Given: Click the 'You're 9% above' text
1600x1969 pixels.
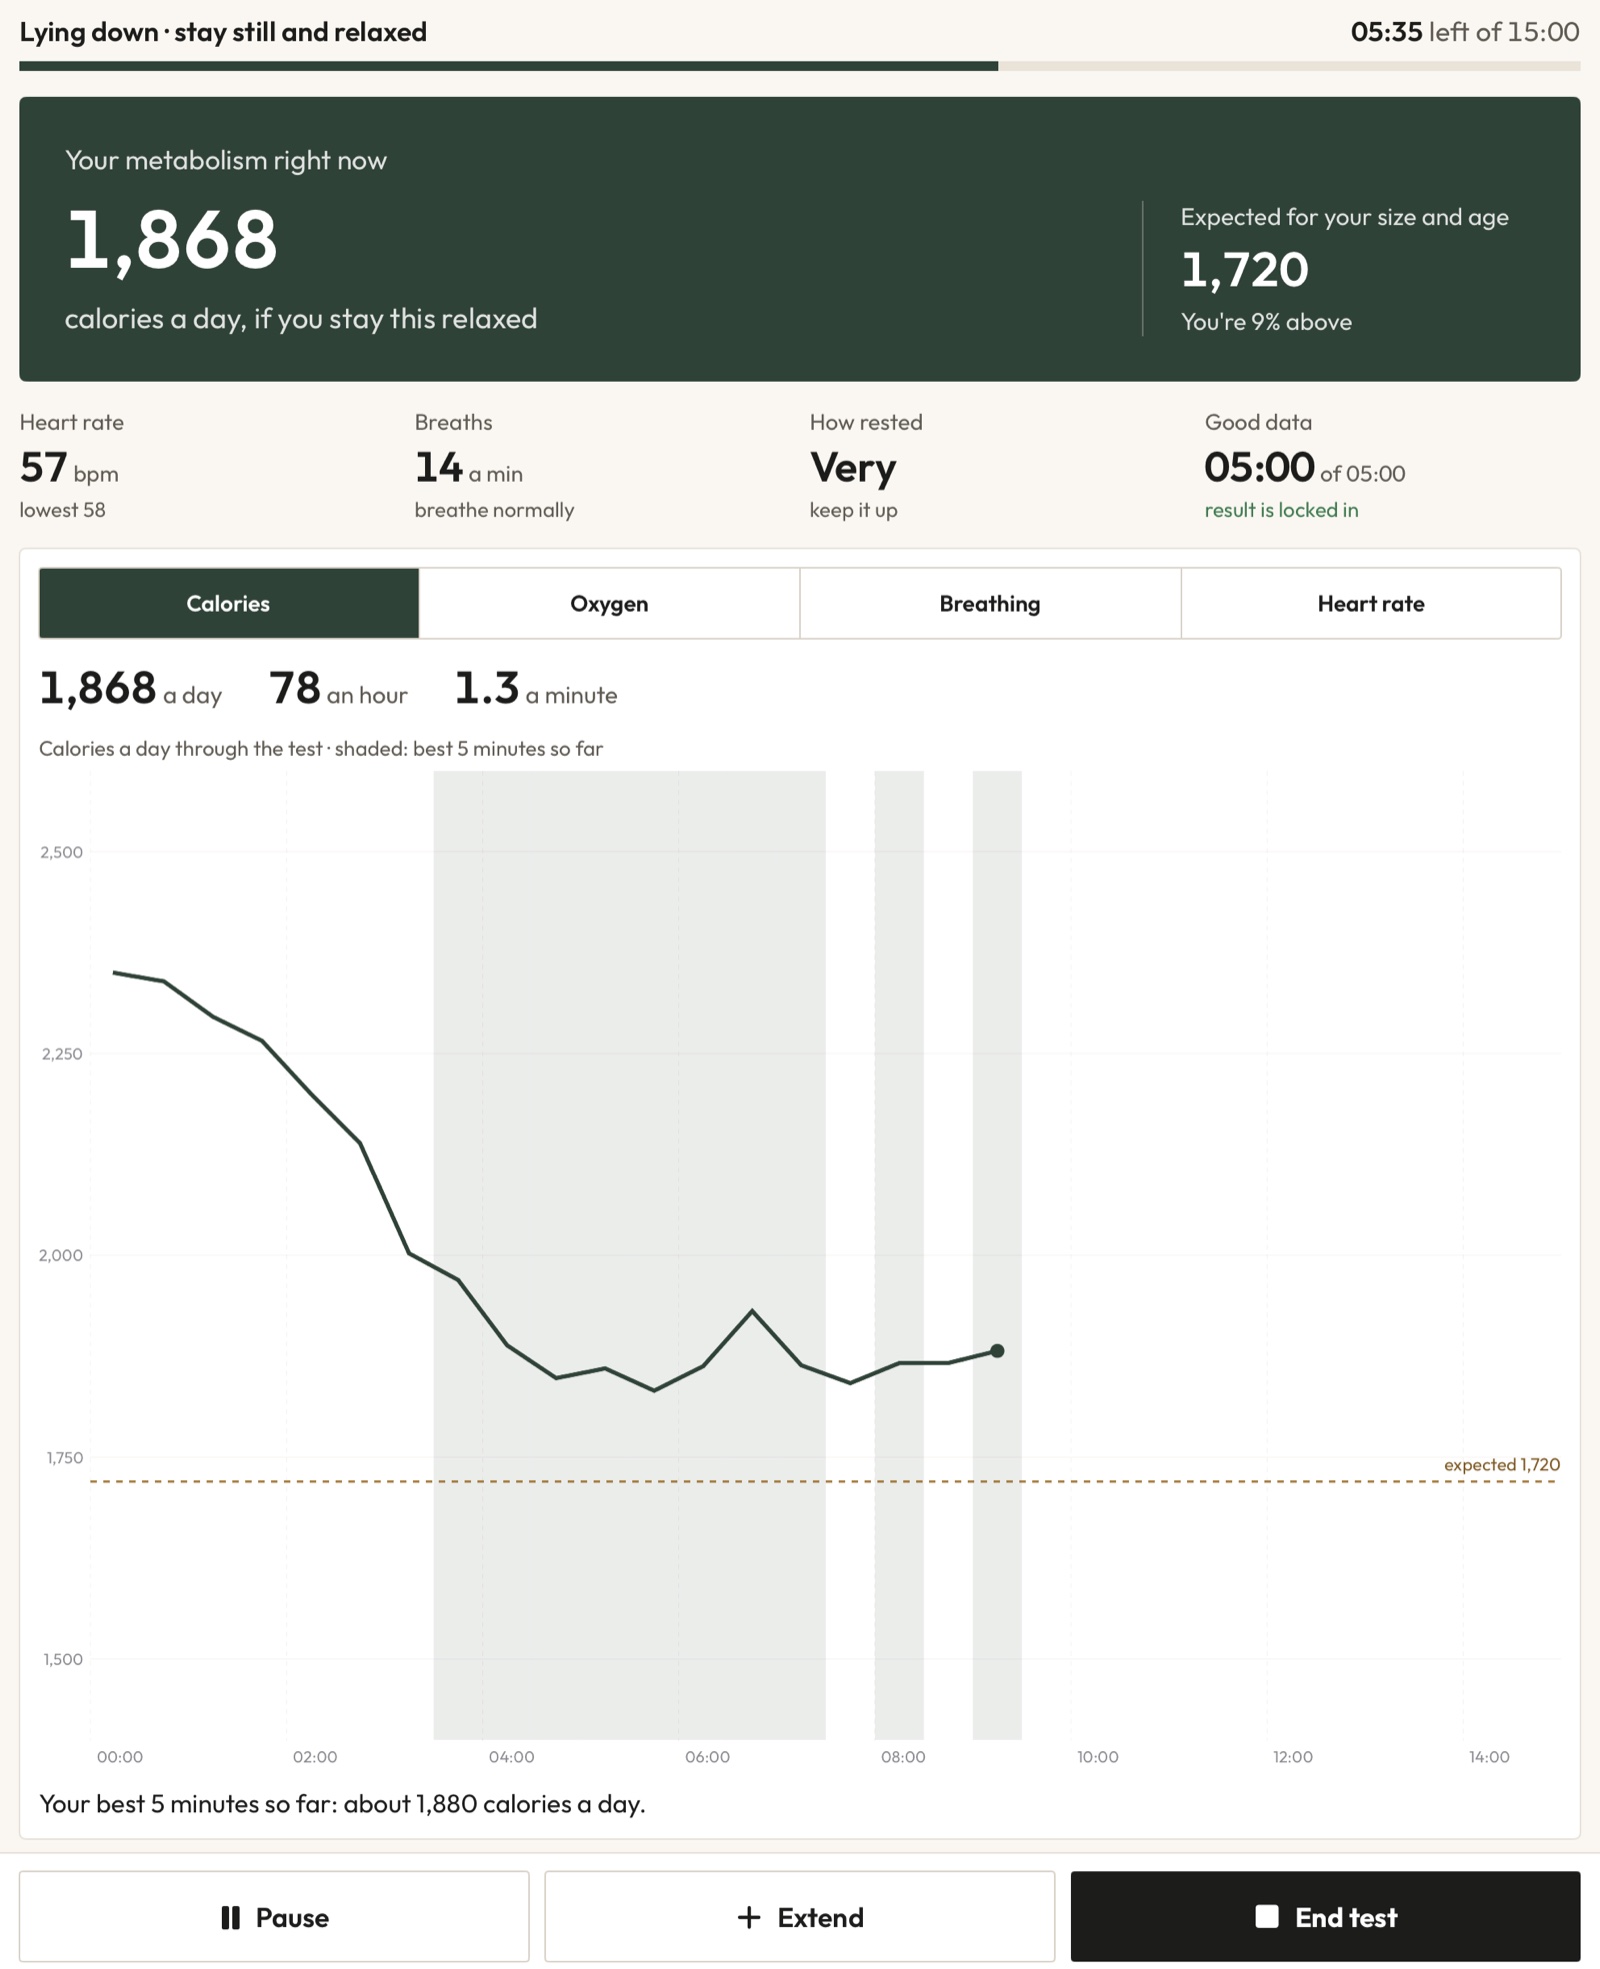Looking at the screenshot, I should [x=1266, y=322].
